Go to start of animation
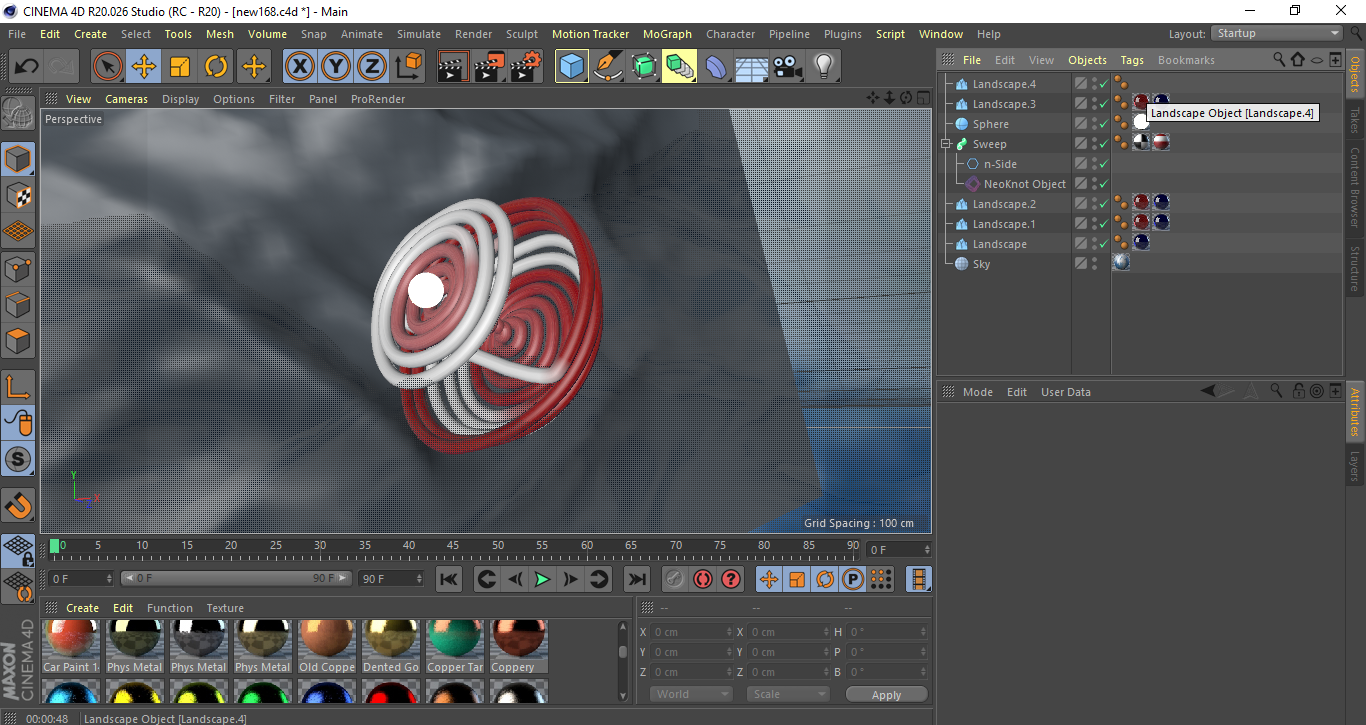Screen dimensions: 1366x725 449,579
